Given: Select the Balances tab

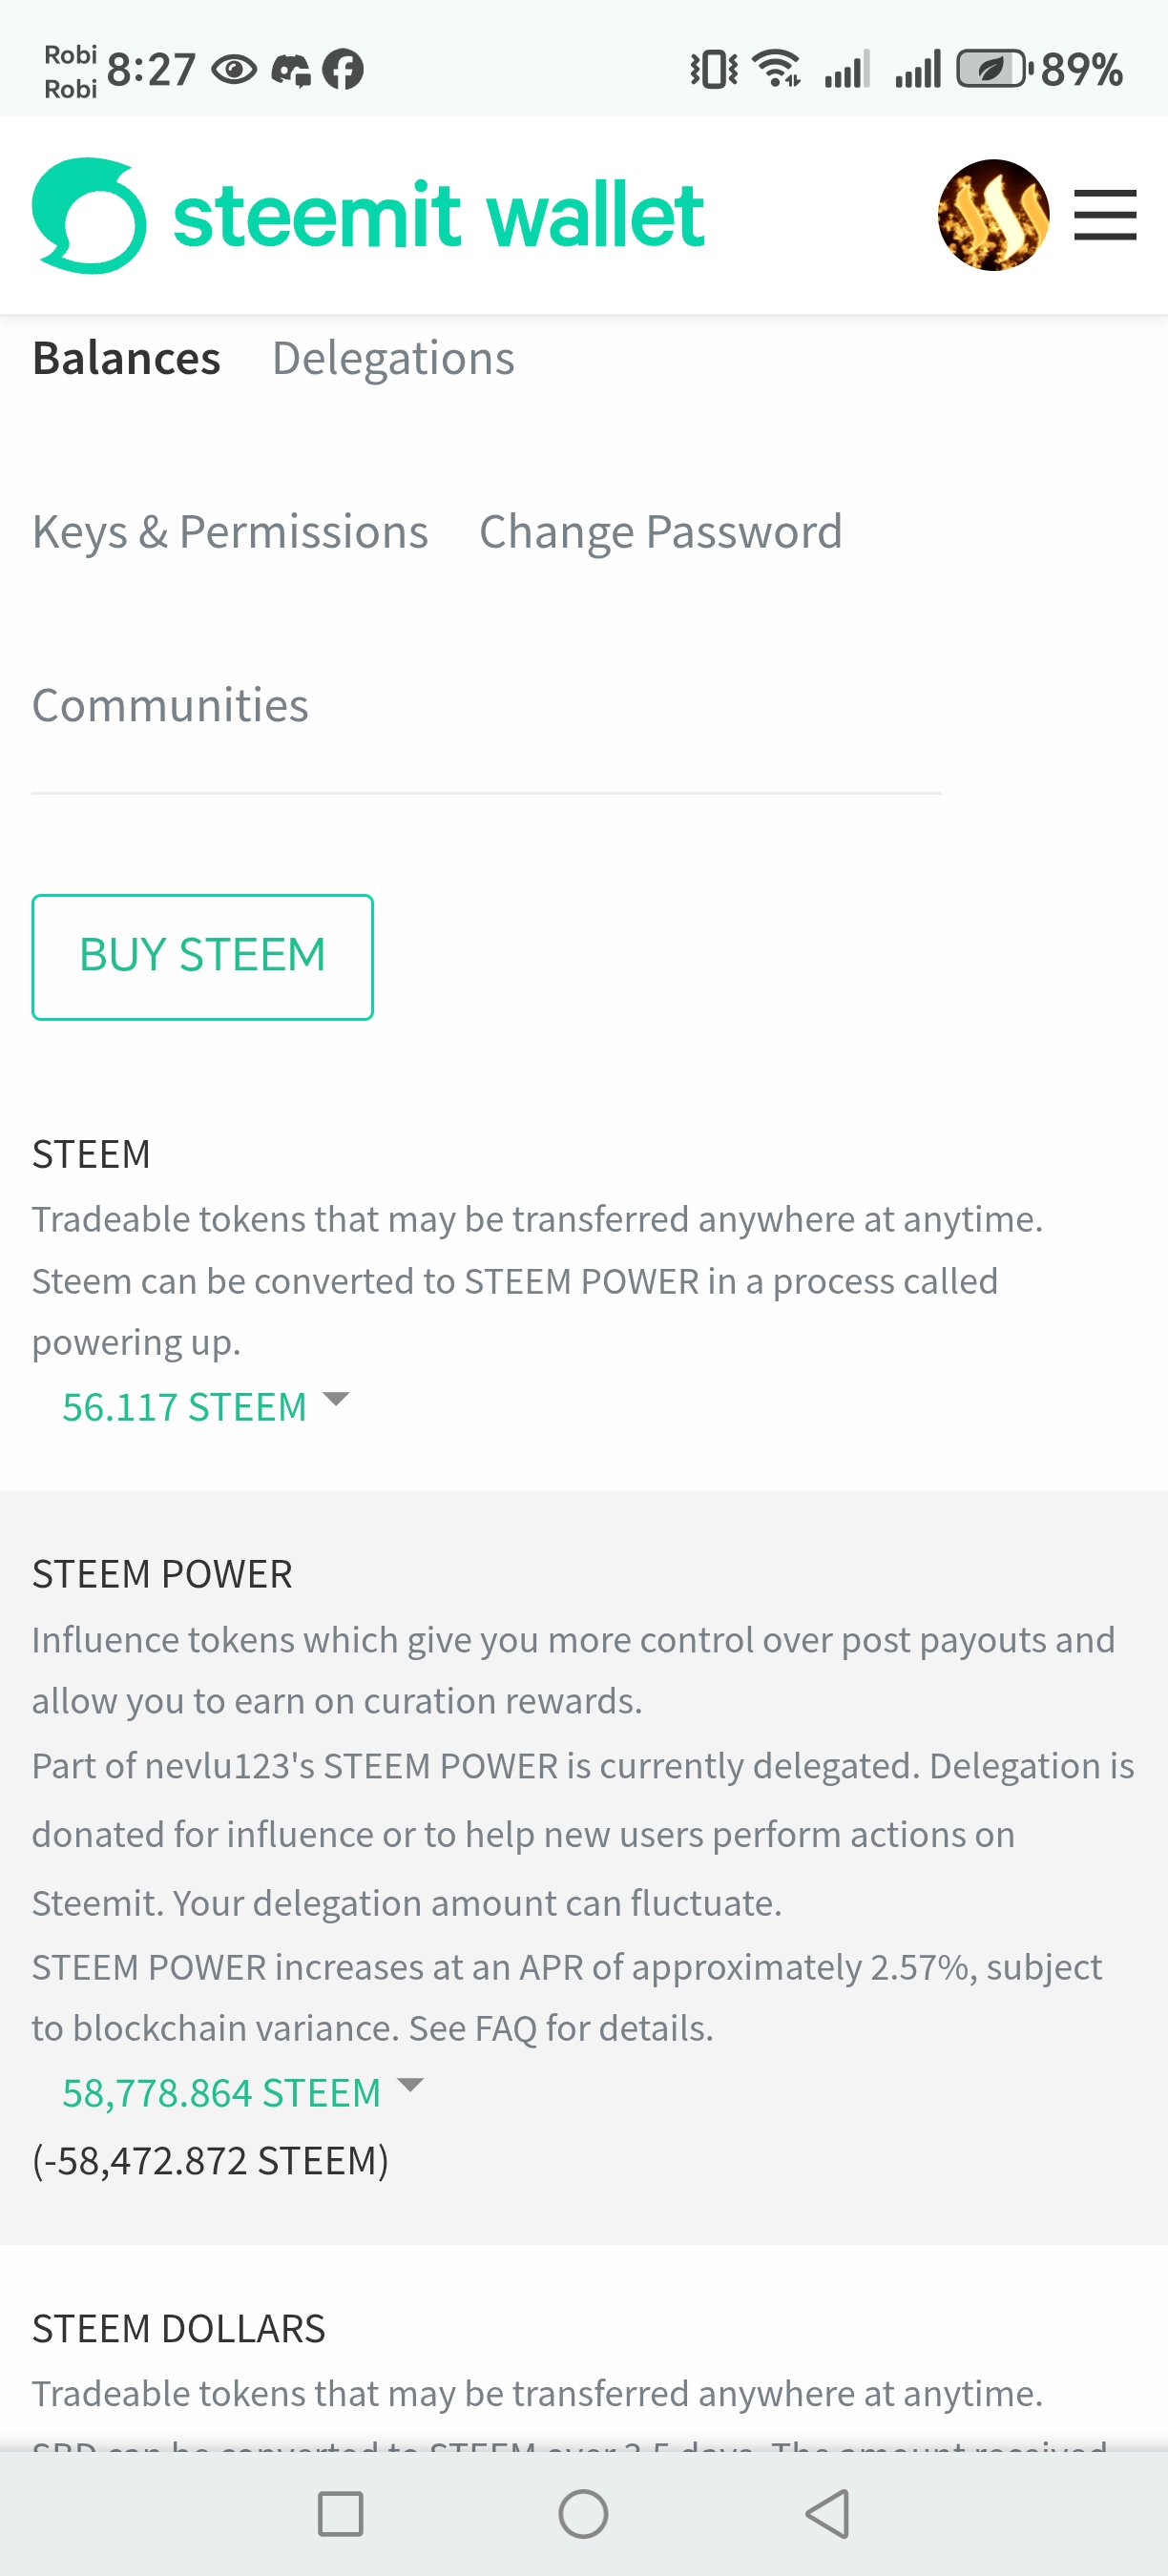Looking at the screenshot, I should click(126, 358).
